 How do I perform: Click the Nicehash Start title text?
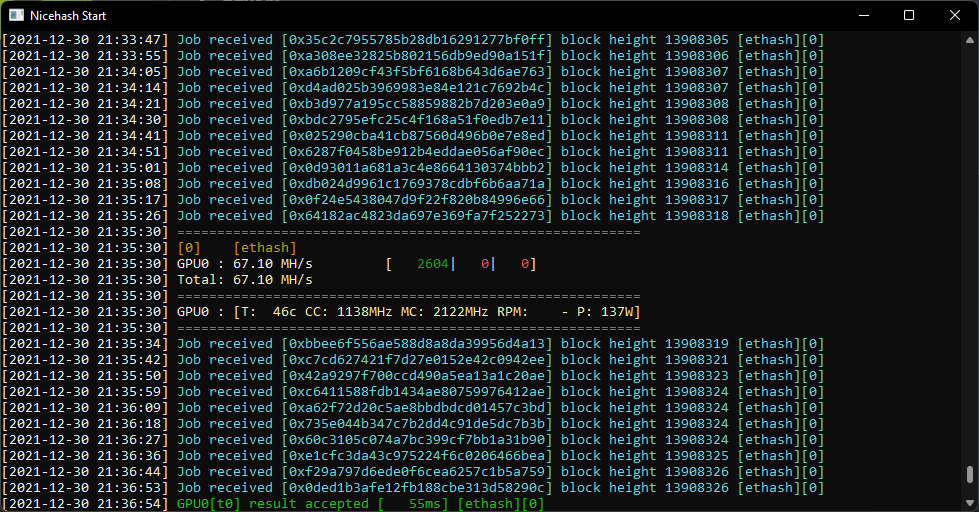coord(68,16)
